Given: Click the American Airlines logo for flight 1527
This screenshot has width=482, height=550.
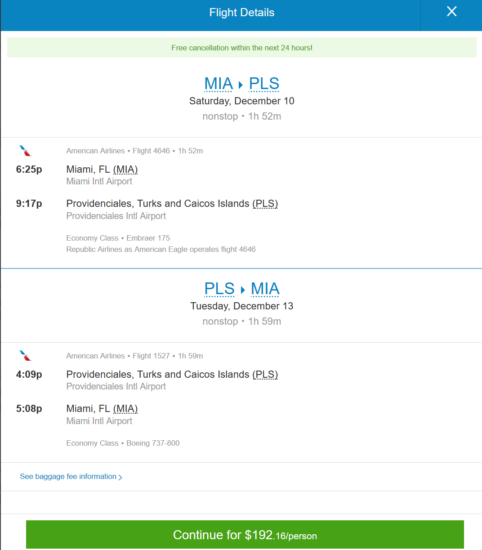Looking at the screenshot, I should (25, 356).
